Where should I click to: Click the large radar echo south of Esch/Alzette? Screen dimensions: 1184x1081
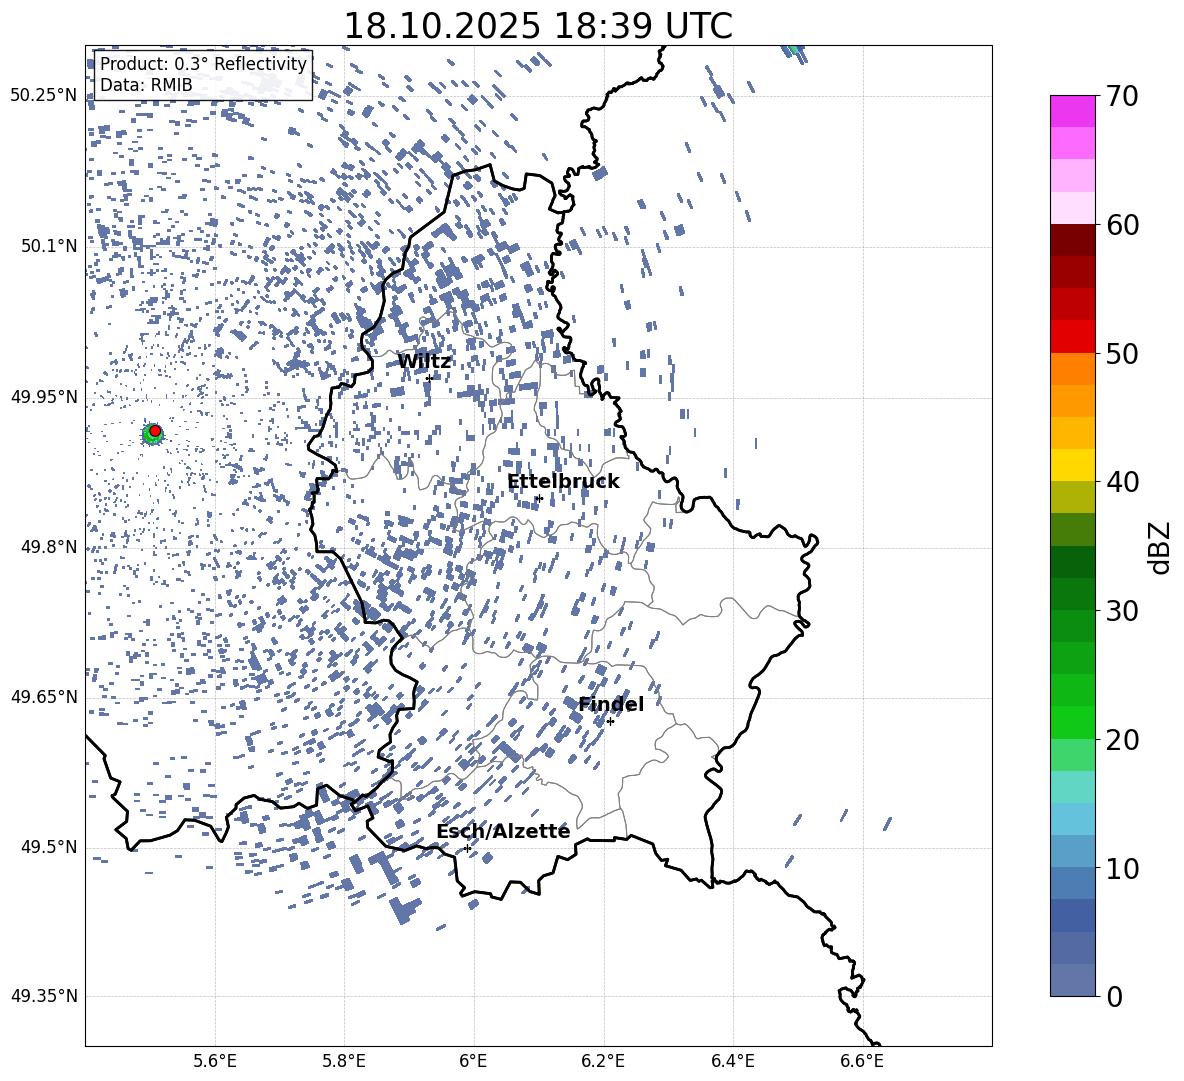point(405,910)
